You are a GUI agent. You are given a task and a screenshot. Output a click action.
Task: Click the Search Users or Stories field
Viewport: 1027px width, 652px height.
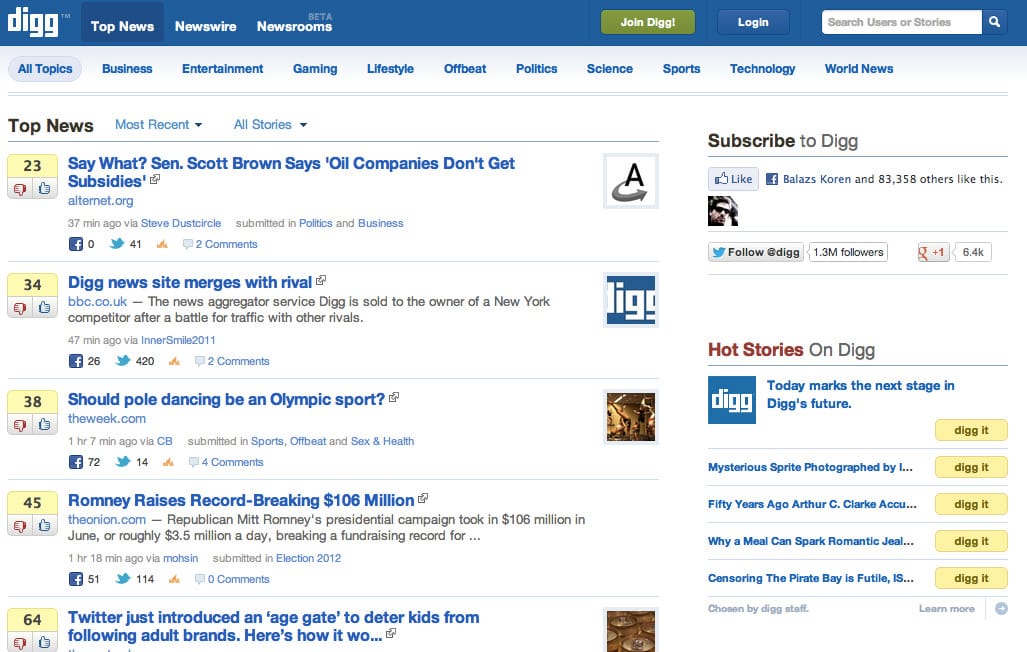tap(902, 22)
